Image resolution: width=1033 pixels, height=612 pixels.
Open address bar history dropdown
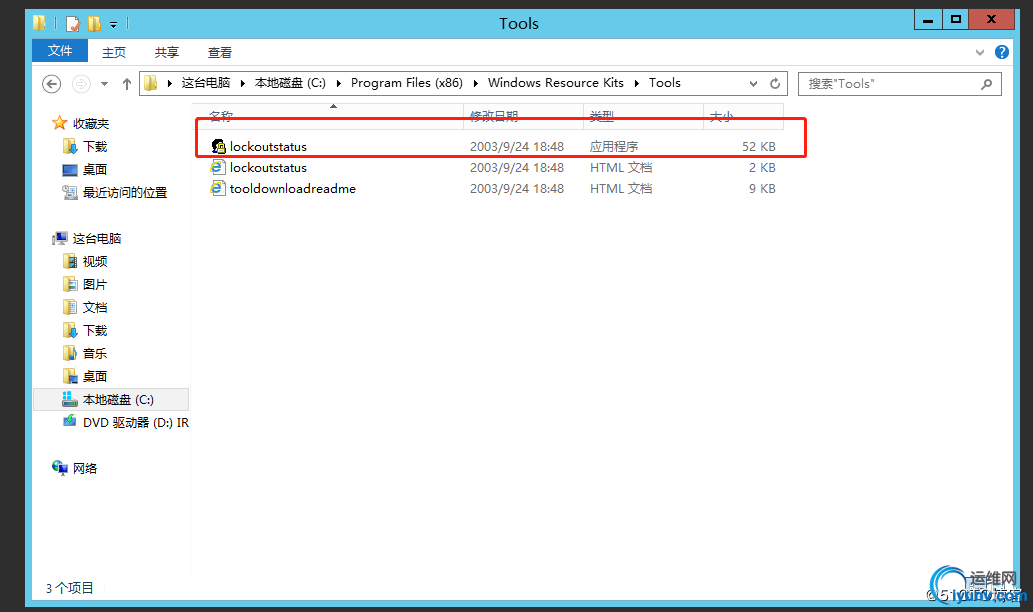(x=753, y=84)
